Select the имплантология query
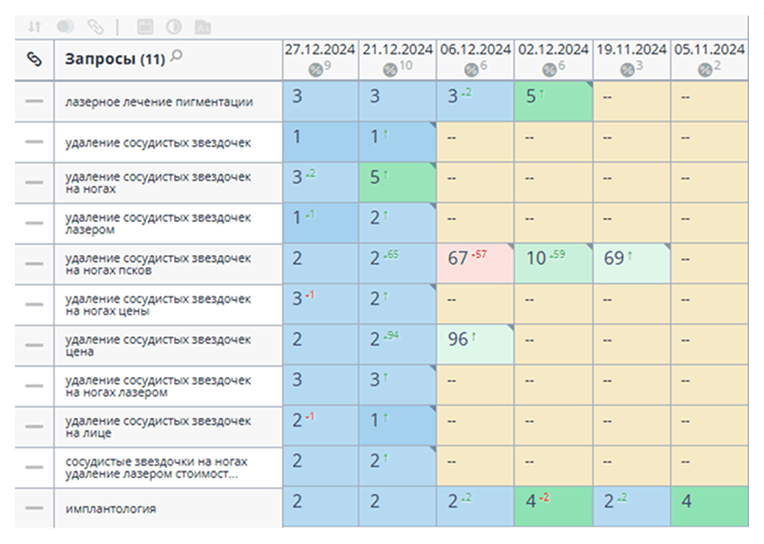Image resolution: width=764 pixels, height=544 pixels. pos(111,508)
